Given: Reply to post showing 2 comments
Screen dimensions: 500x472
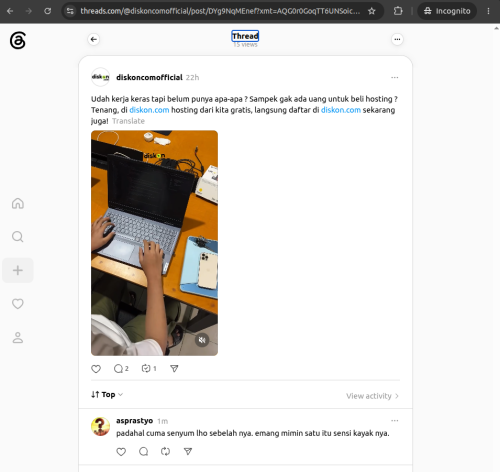Looking at the screenshot, I should coord(121,369).
